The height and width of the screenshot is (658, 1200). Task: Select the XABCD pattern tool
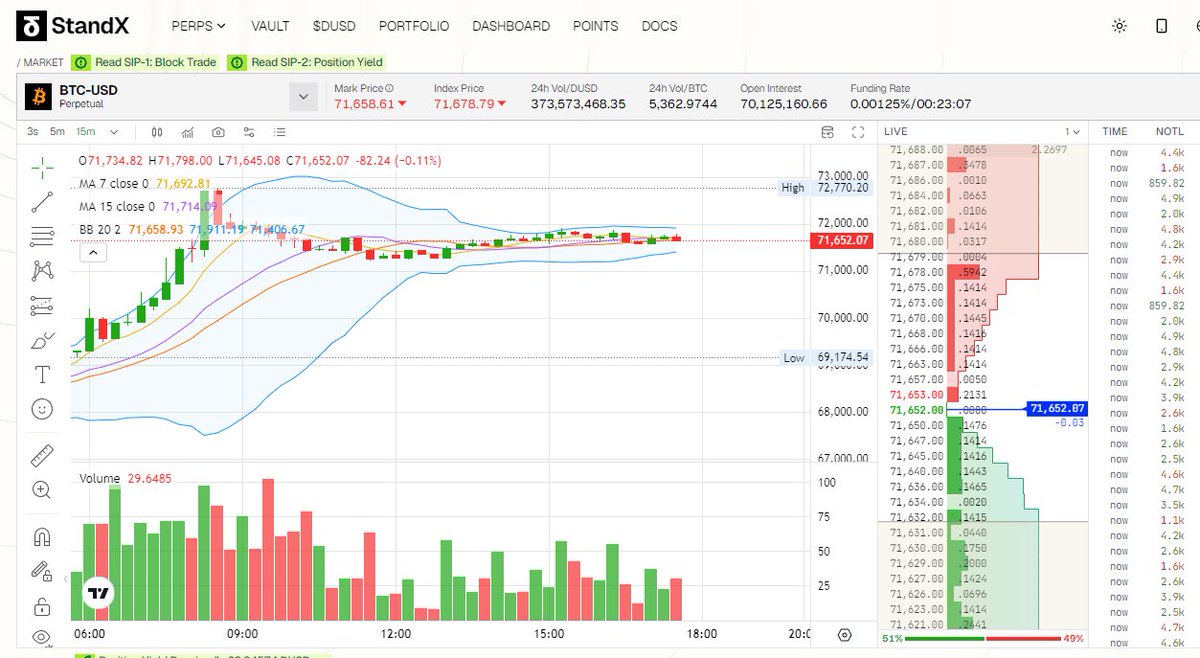[x=42, y=270]
